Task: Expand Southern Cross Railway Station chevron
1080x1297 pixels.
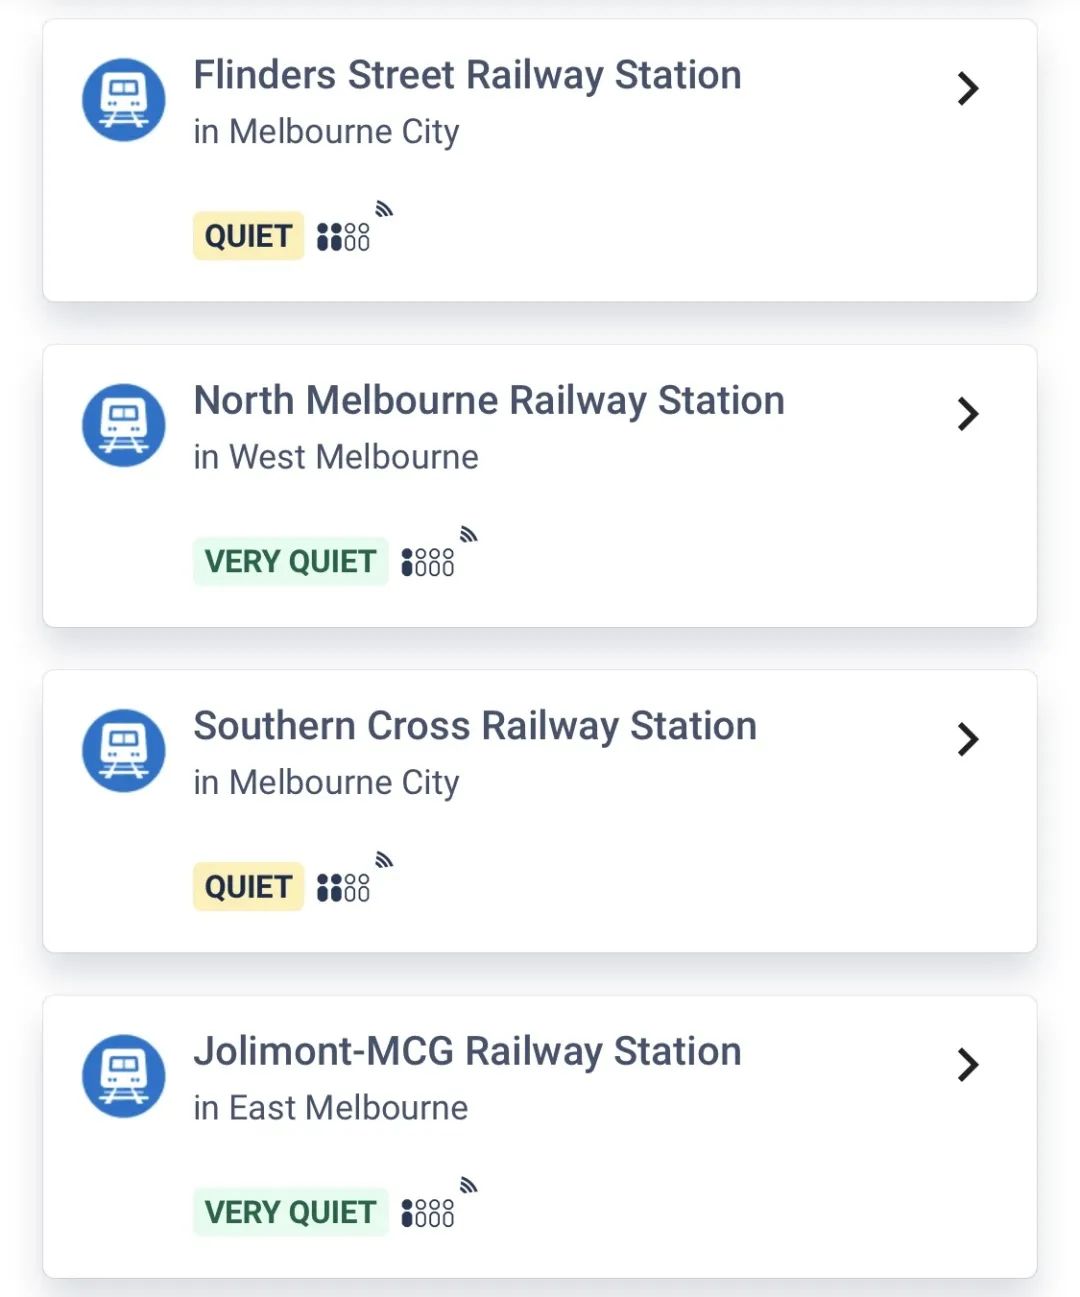Action: (967, 739)
